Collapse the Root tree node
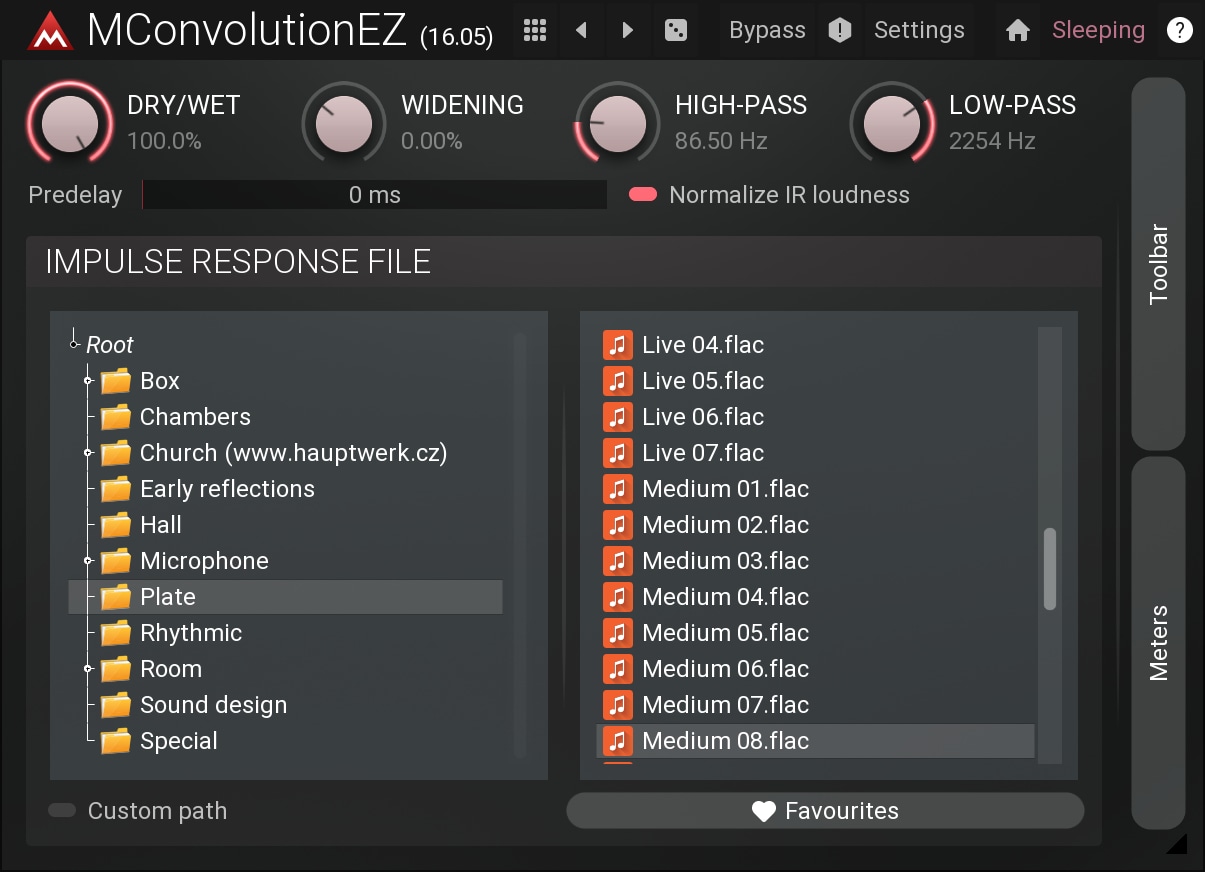 [x=74, y=345]
